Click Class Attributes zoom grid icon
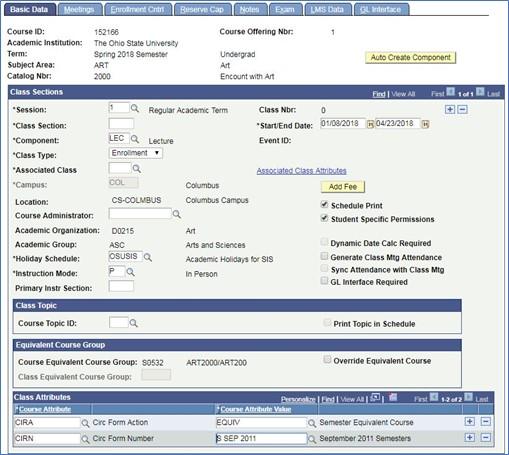509x455 pixels. 375,398
